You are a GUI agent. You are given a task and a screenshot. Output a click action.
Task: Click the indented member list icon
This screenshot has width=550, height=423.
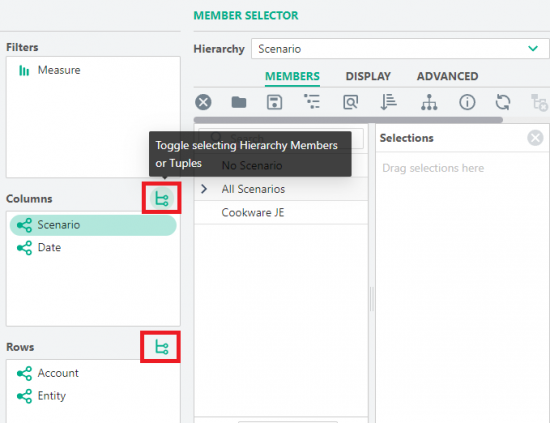312,102
